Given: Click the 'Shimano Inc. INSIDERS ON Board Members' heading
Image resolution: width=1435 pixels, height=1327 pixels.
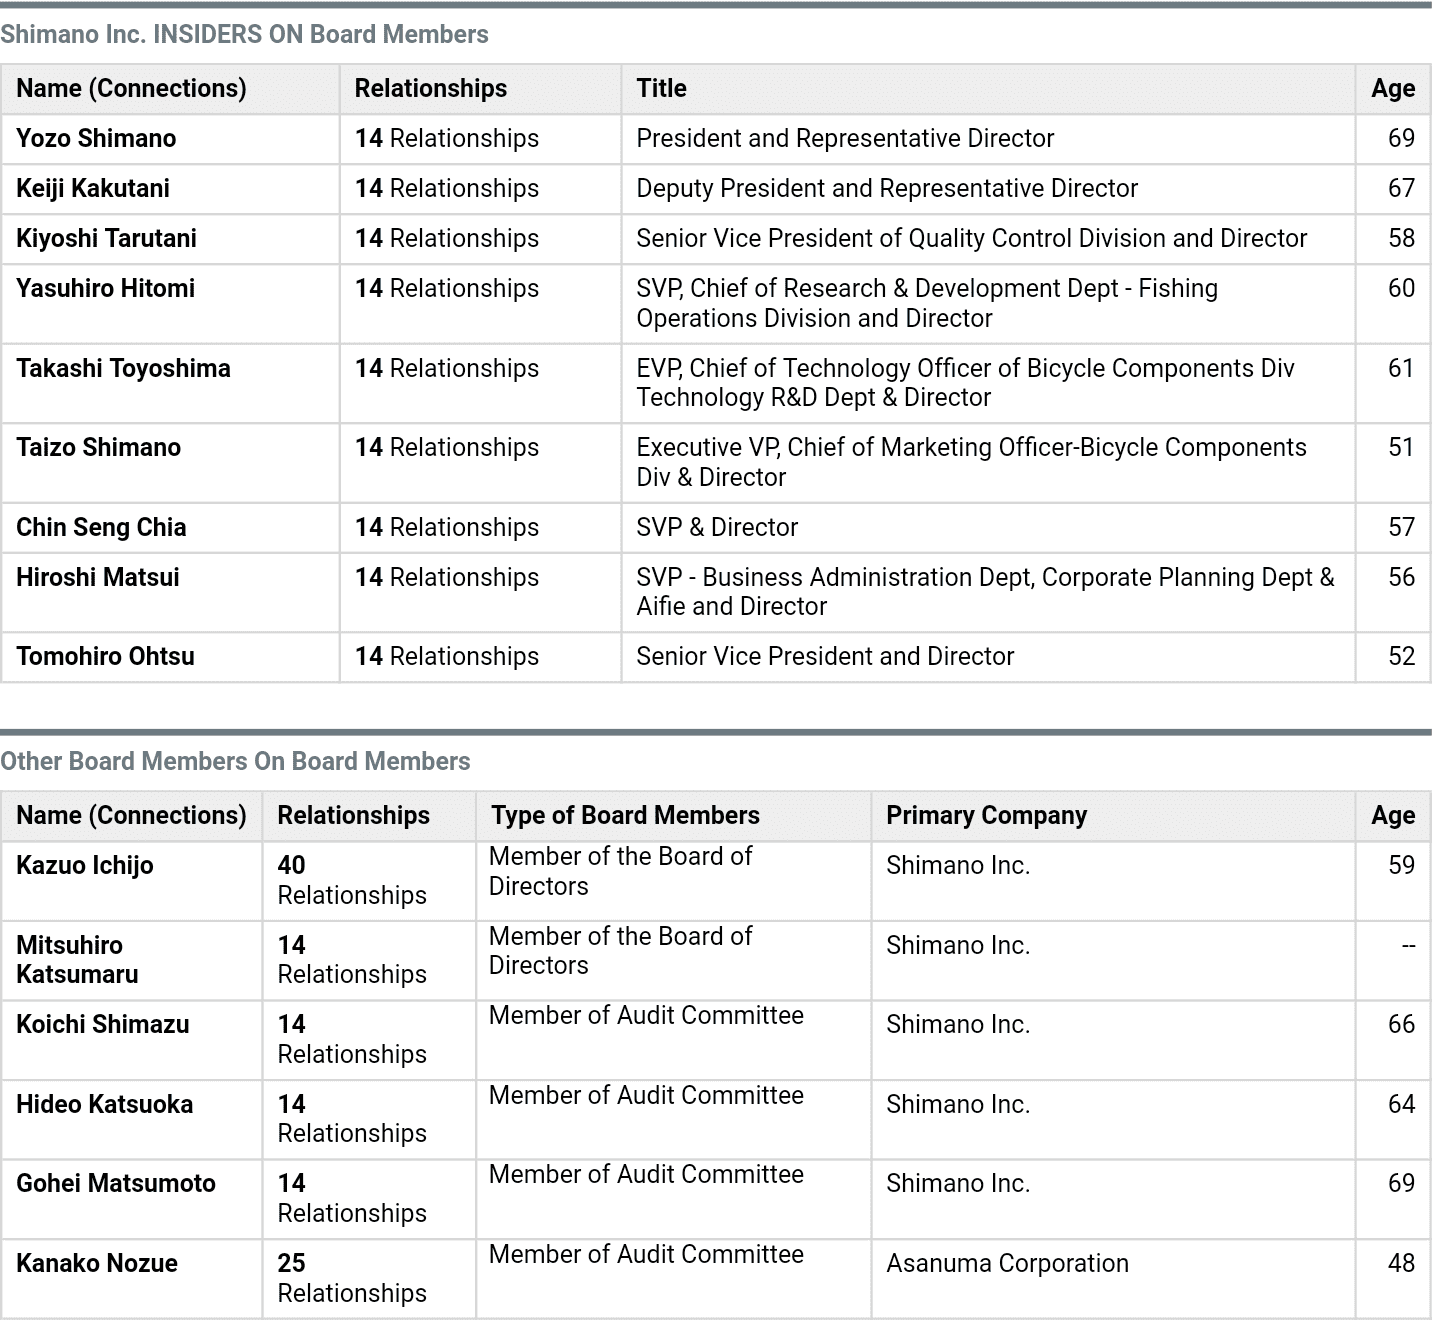Looking at the screenshot, I should [244, 35].
